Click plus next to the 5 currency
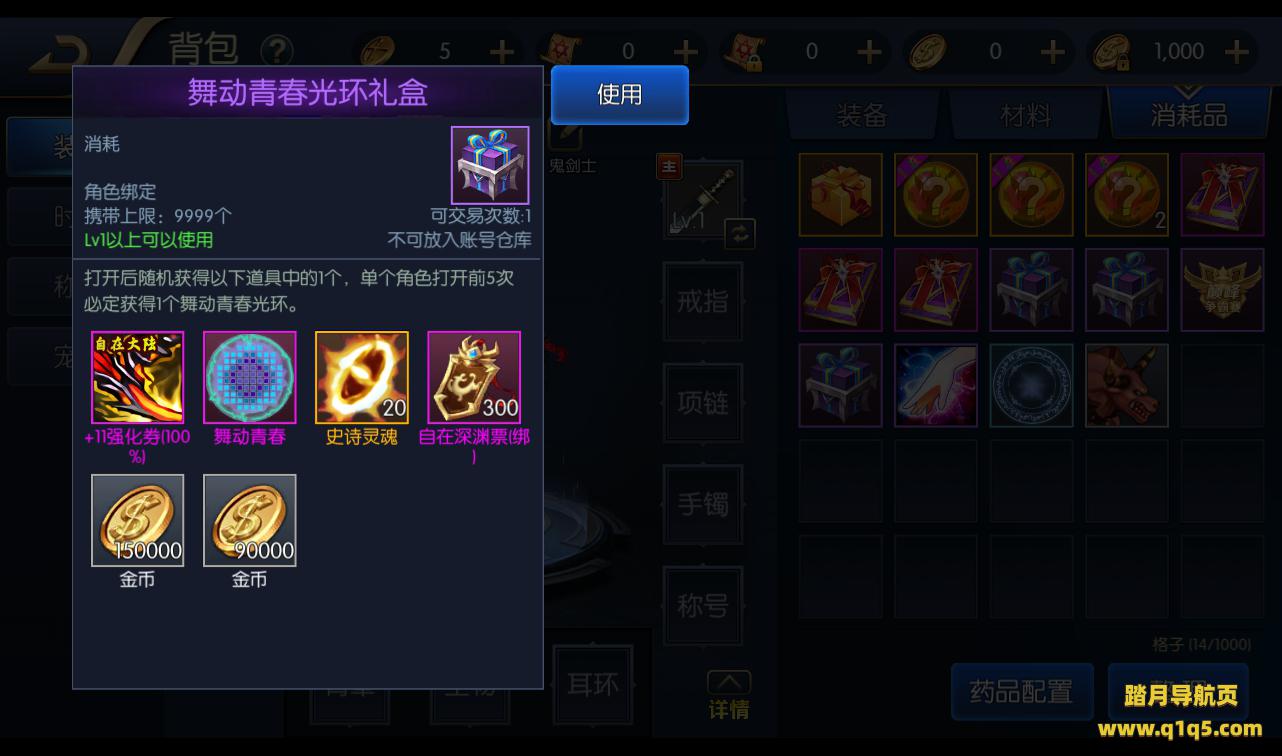 pyautogui.click(x=502, y=51)
